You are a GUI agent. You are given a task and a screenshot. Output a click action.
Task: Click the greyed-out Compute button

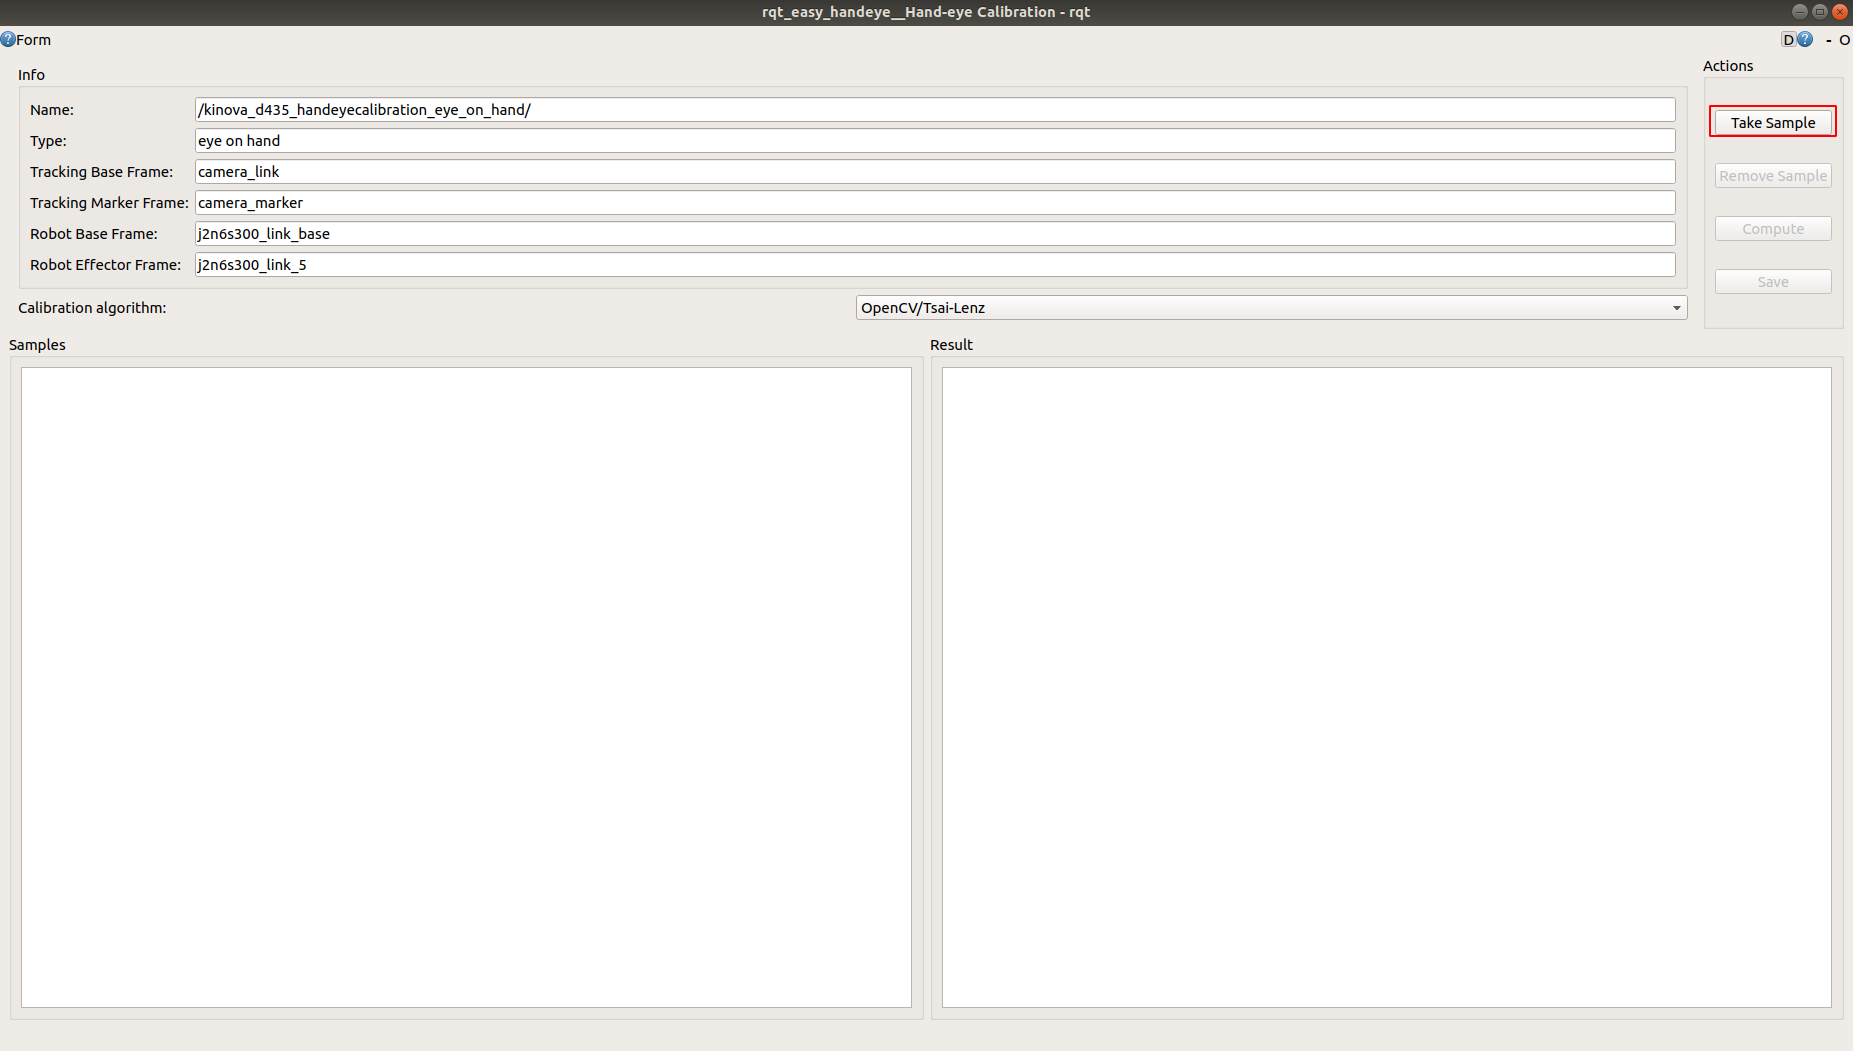pos(1772,229)
